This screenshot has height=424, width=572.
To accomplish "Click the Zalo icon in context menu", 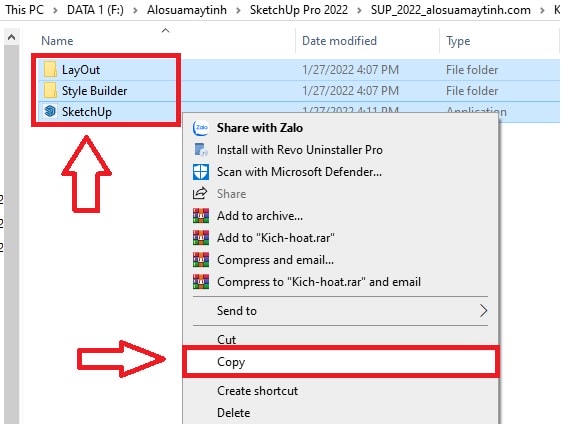I will (201, 128).
